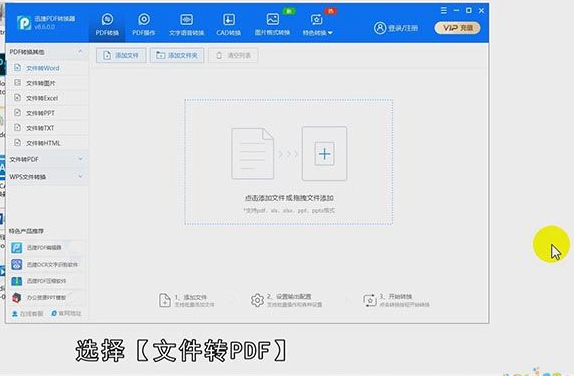Click the 清空列表 button
The width and height of the screenshot is (574, 376).
[233, 55]
